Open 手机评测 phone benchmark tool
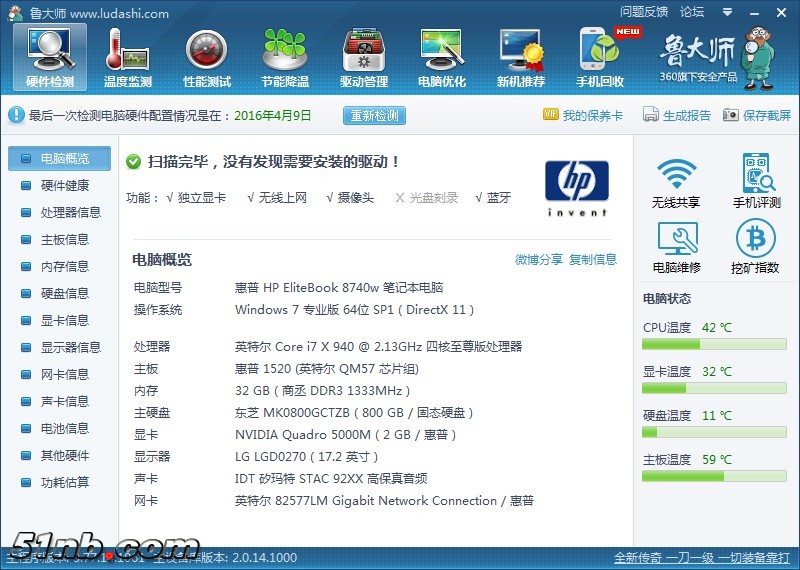800x570 pixels. pyautogui.click(x=756, y=182)
